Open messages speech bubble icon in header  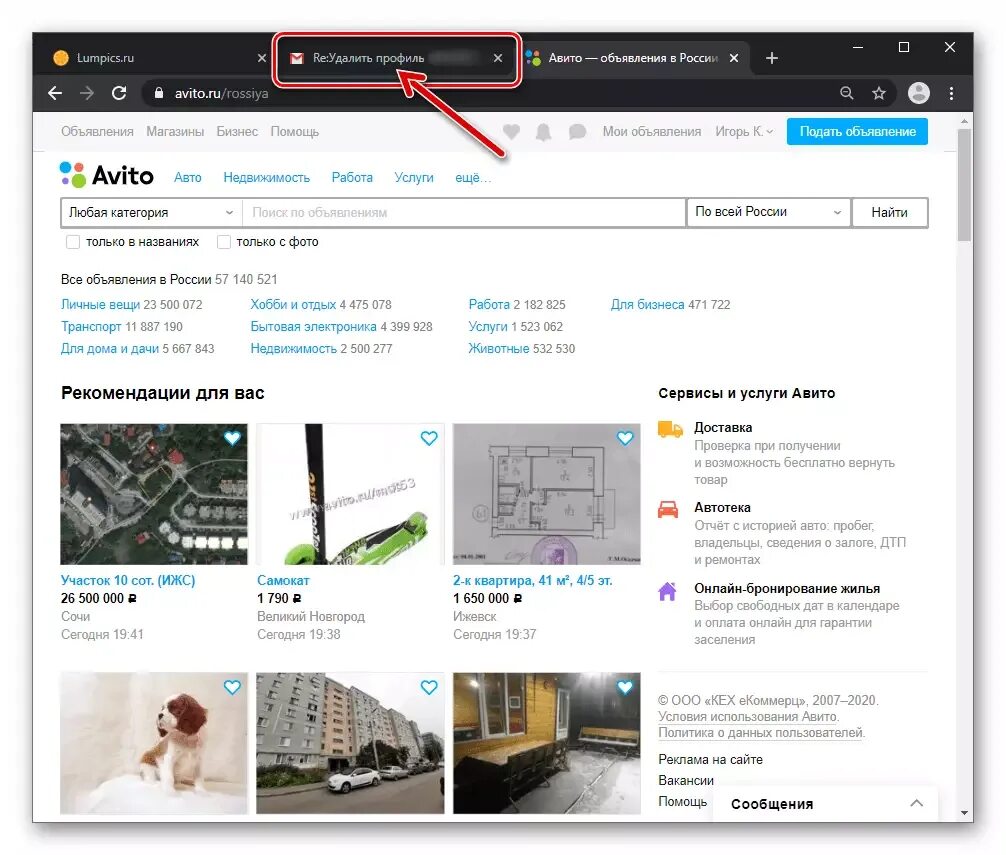coord(577,131)
